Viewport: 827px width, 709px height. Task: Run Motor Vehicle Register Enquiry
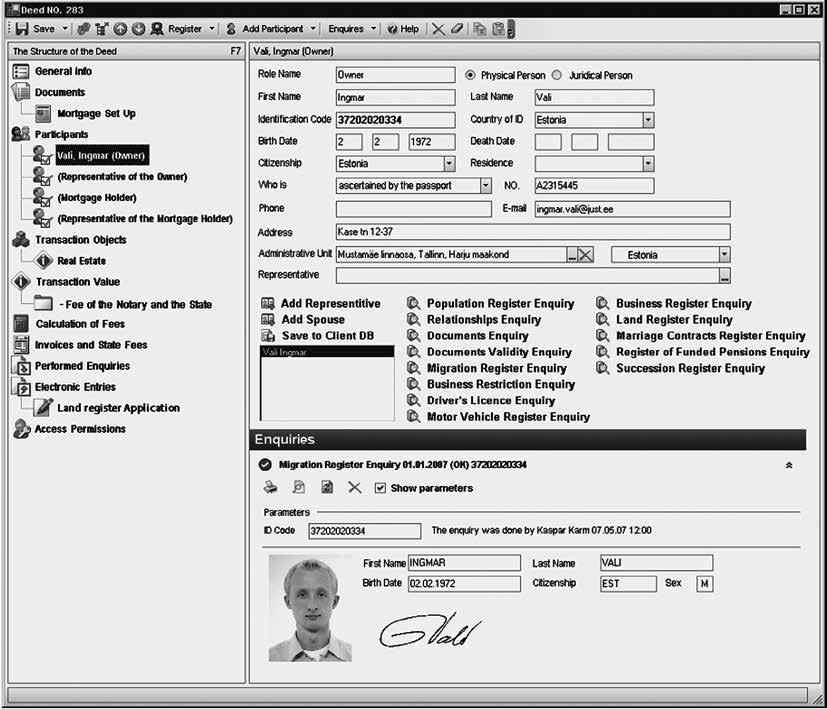coord(508,417)
